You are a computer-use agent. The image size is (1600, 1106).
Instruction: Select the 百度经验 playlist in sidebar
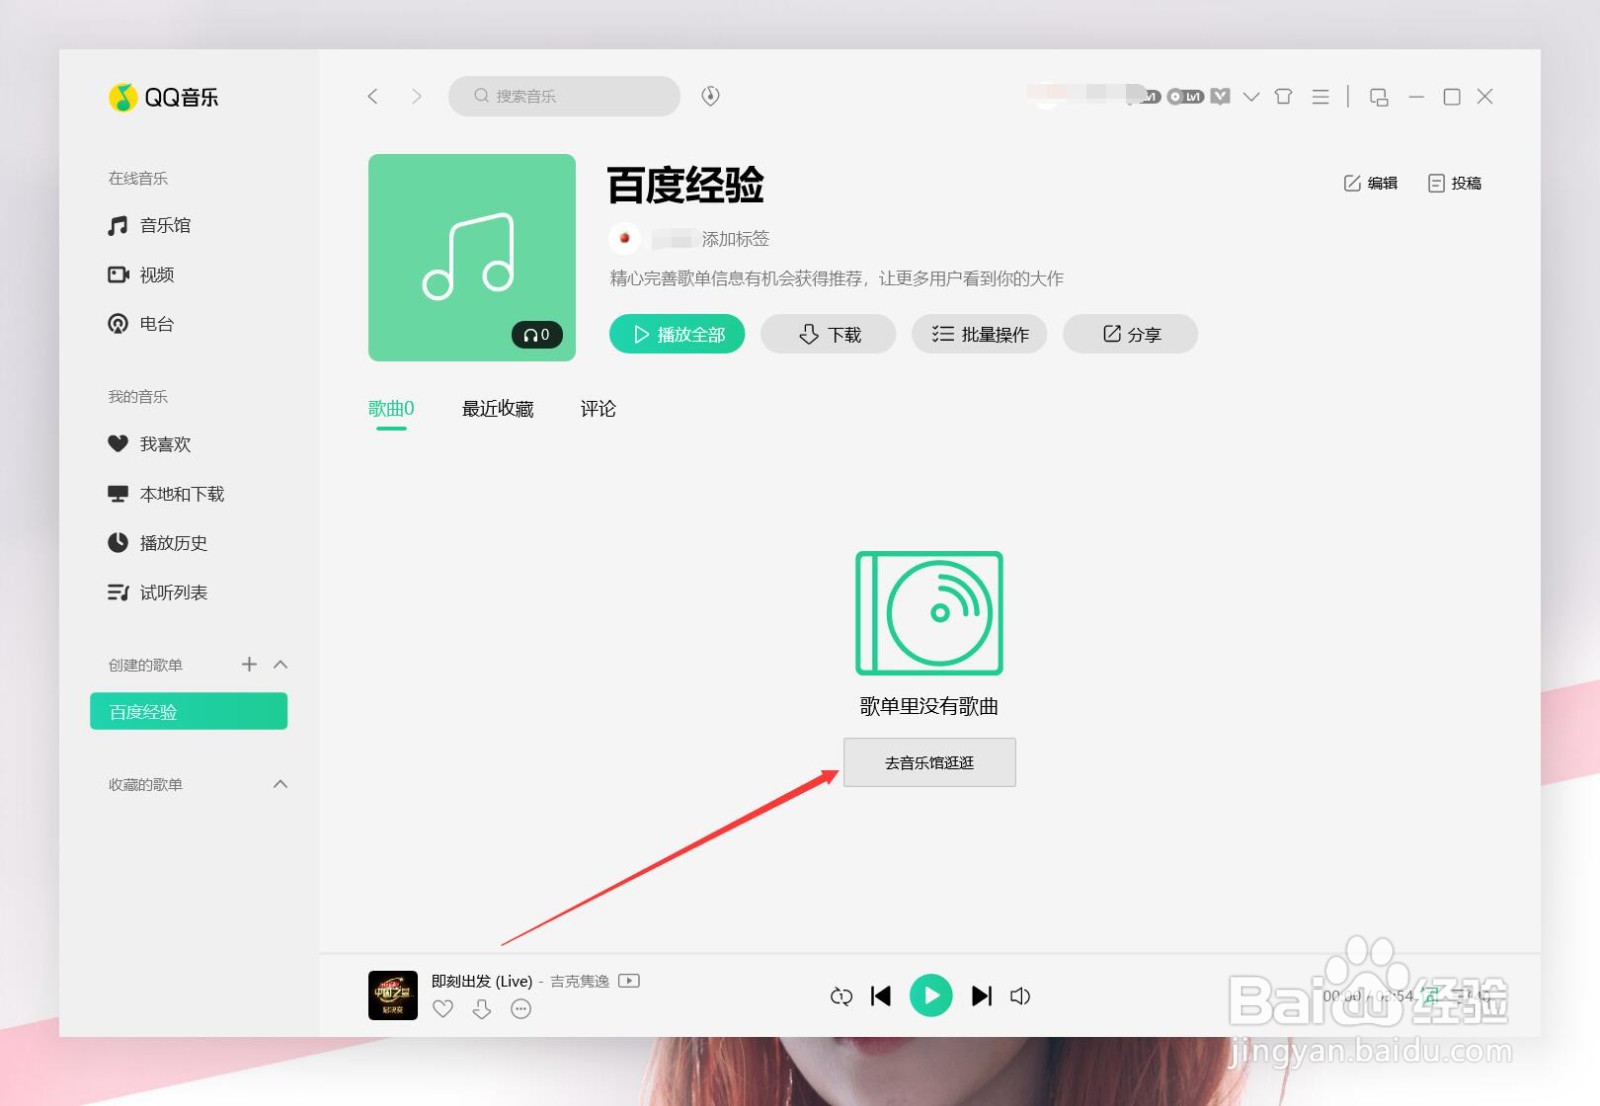point(189,711)
